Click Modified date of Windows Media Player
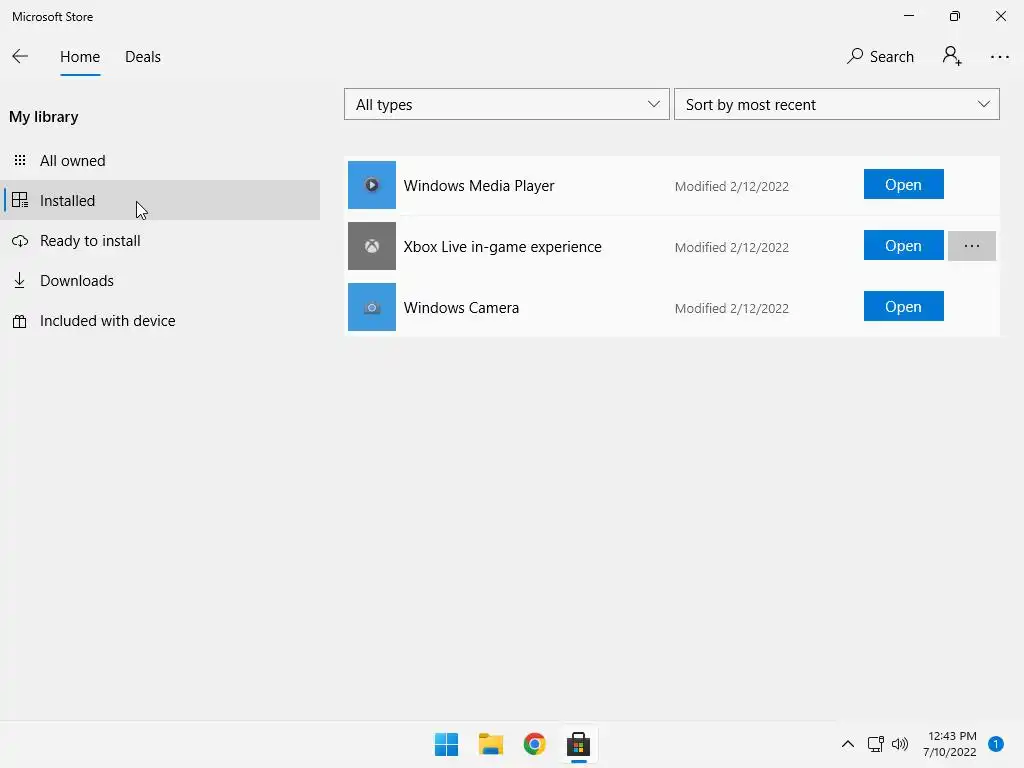This screenshot has width=1024, height=768. (731, 187)
